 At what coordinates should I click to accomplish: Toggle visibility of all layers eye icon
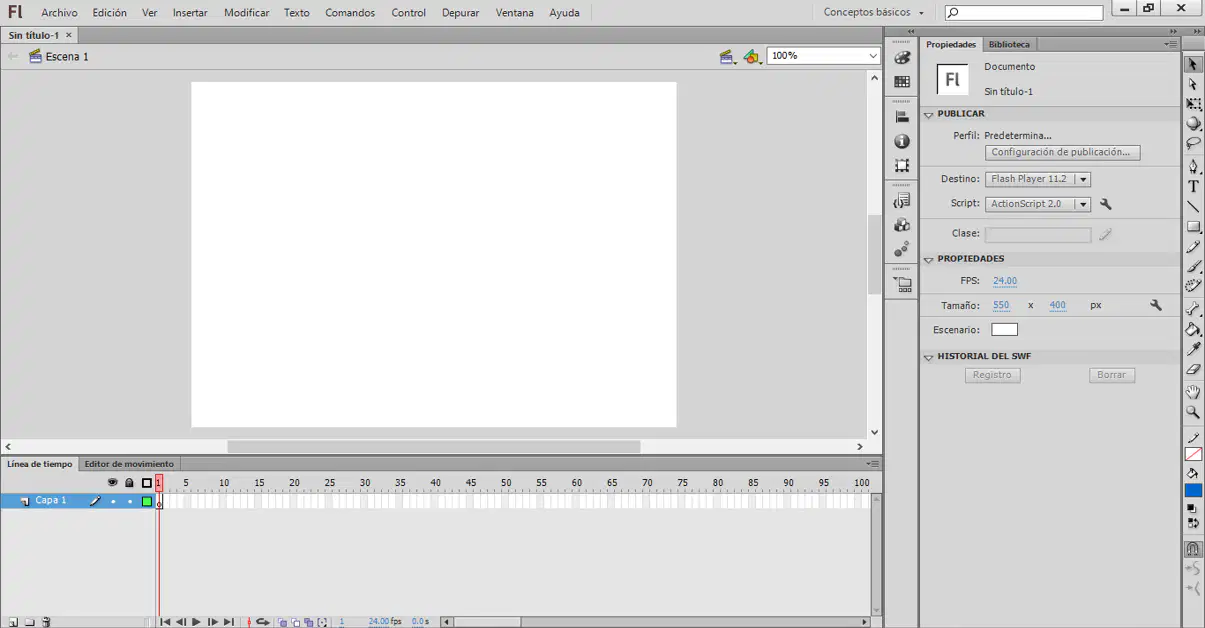click(112, 483)
